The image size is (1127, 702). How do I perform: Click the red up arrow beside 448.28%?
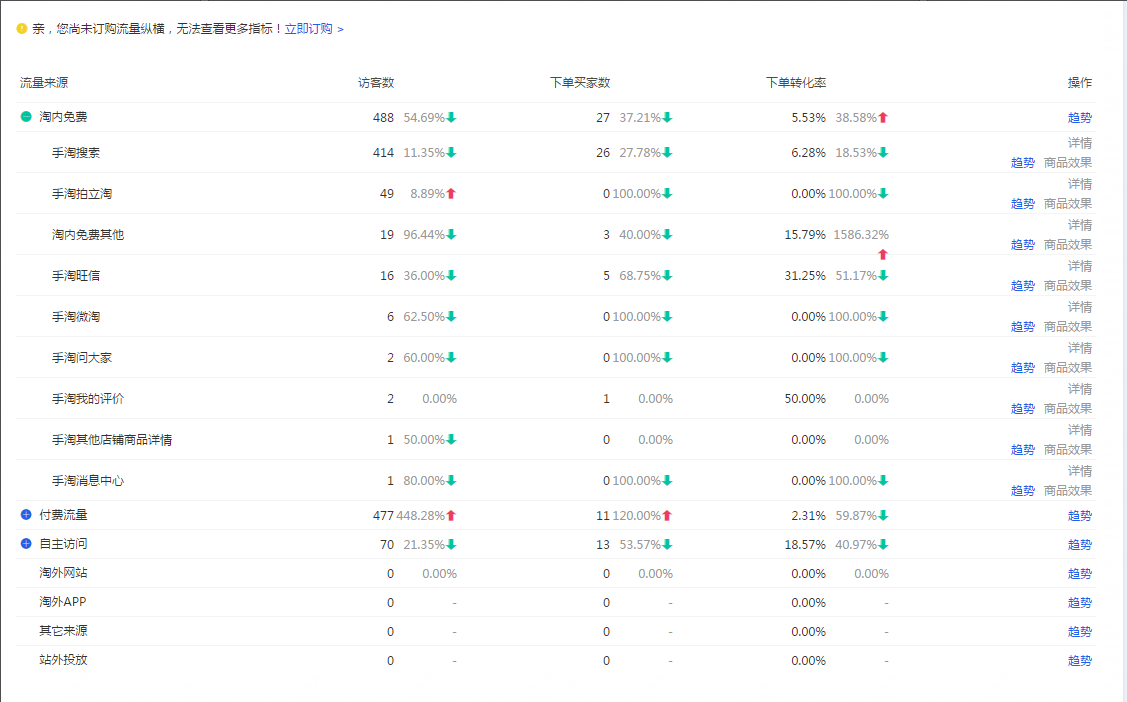[x=451, y=515]
